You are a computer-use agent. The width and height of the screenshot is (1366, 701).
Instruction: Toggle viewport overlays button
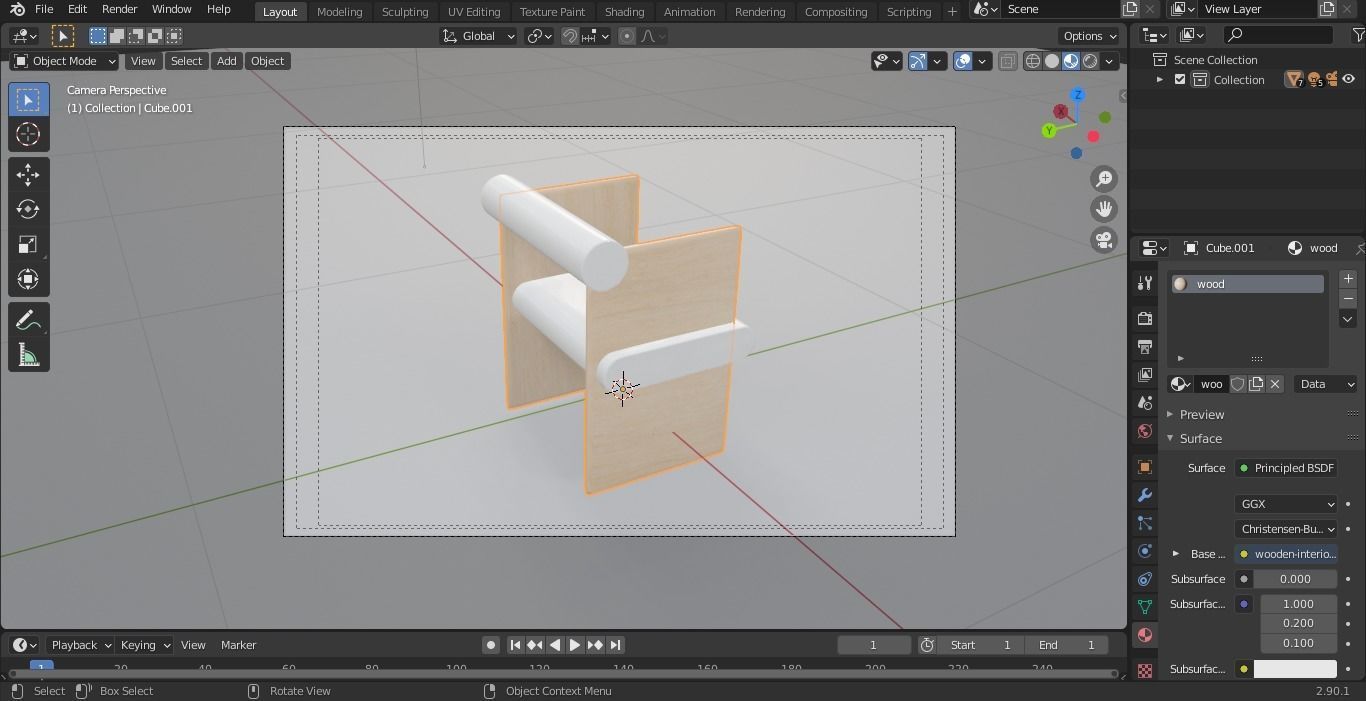963,61
